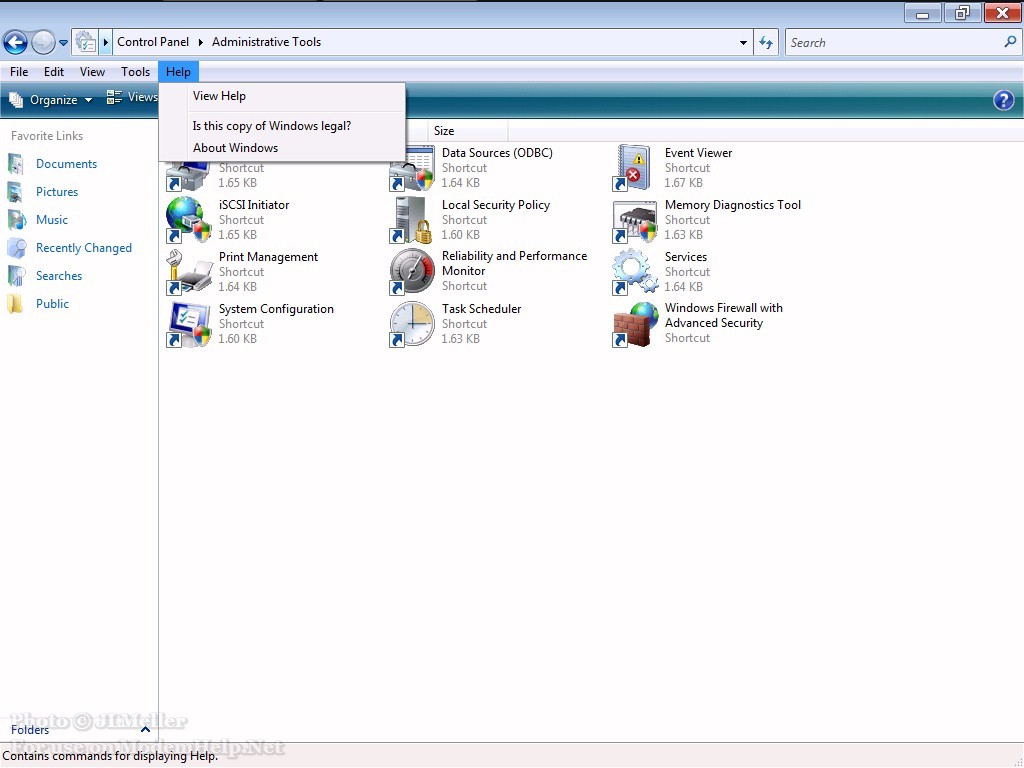Restore down the Explorer window
This screenshot has width=1024, height=768.
962,13
